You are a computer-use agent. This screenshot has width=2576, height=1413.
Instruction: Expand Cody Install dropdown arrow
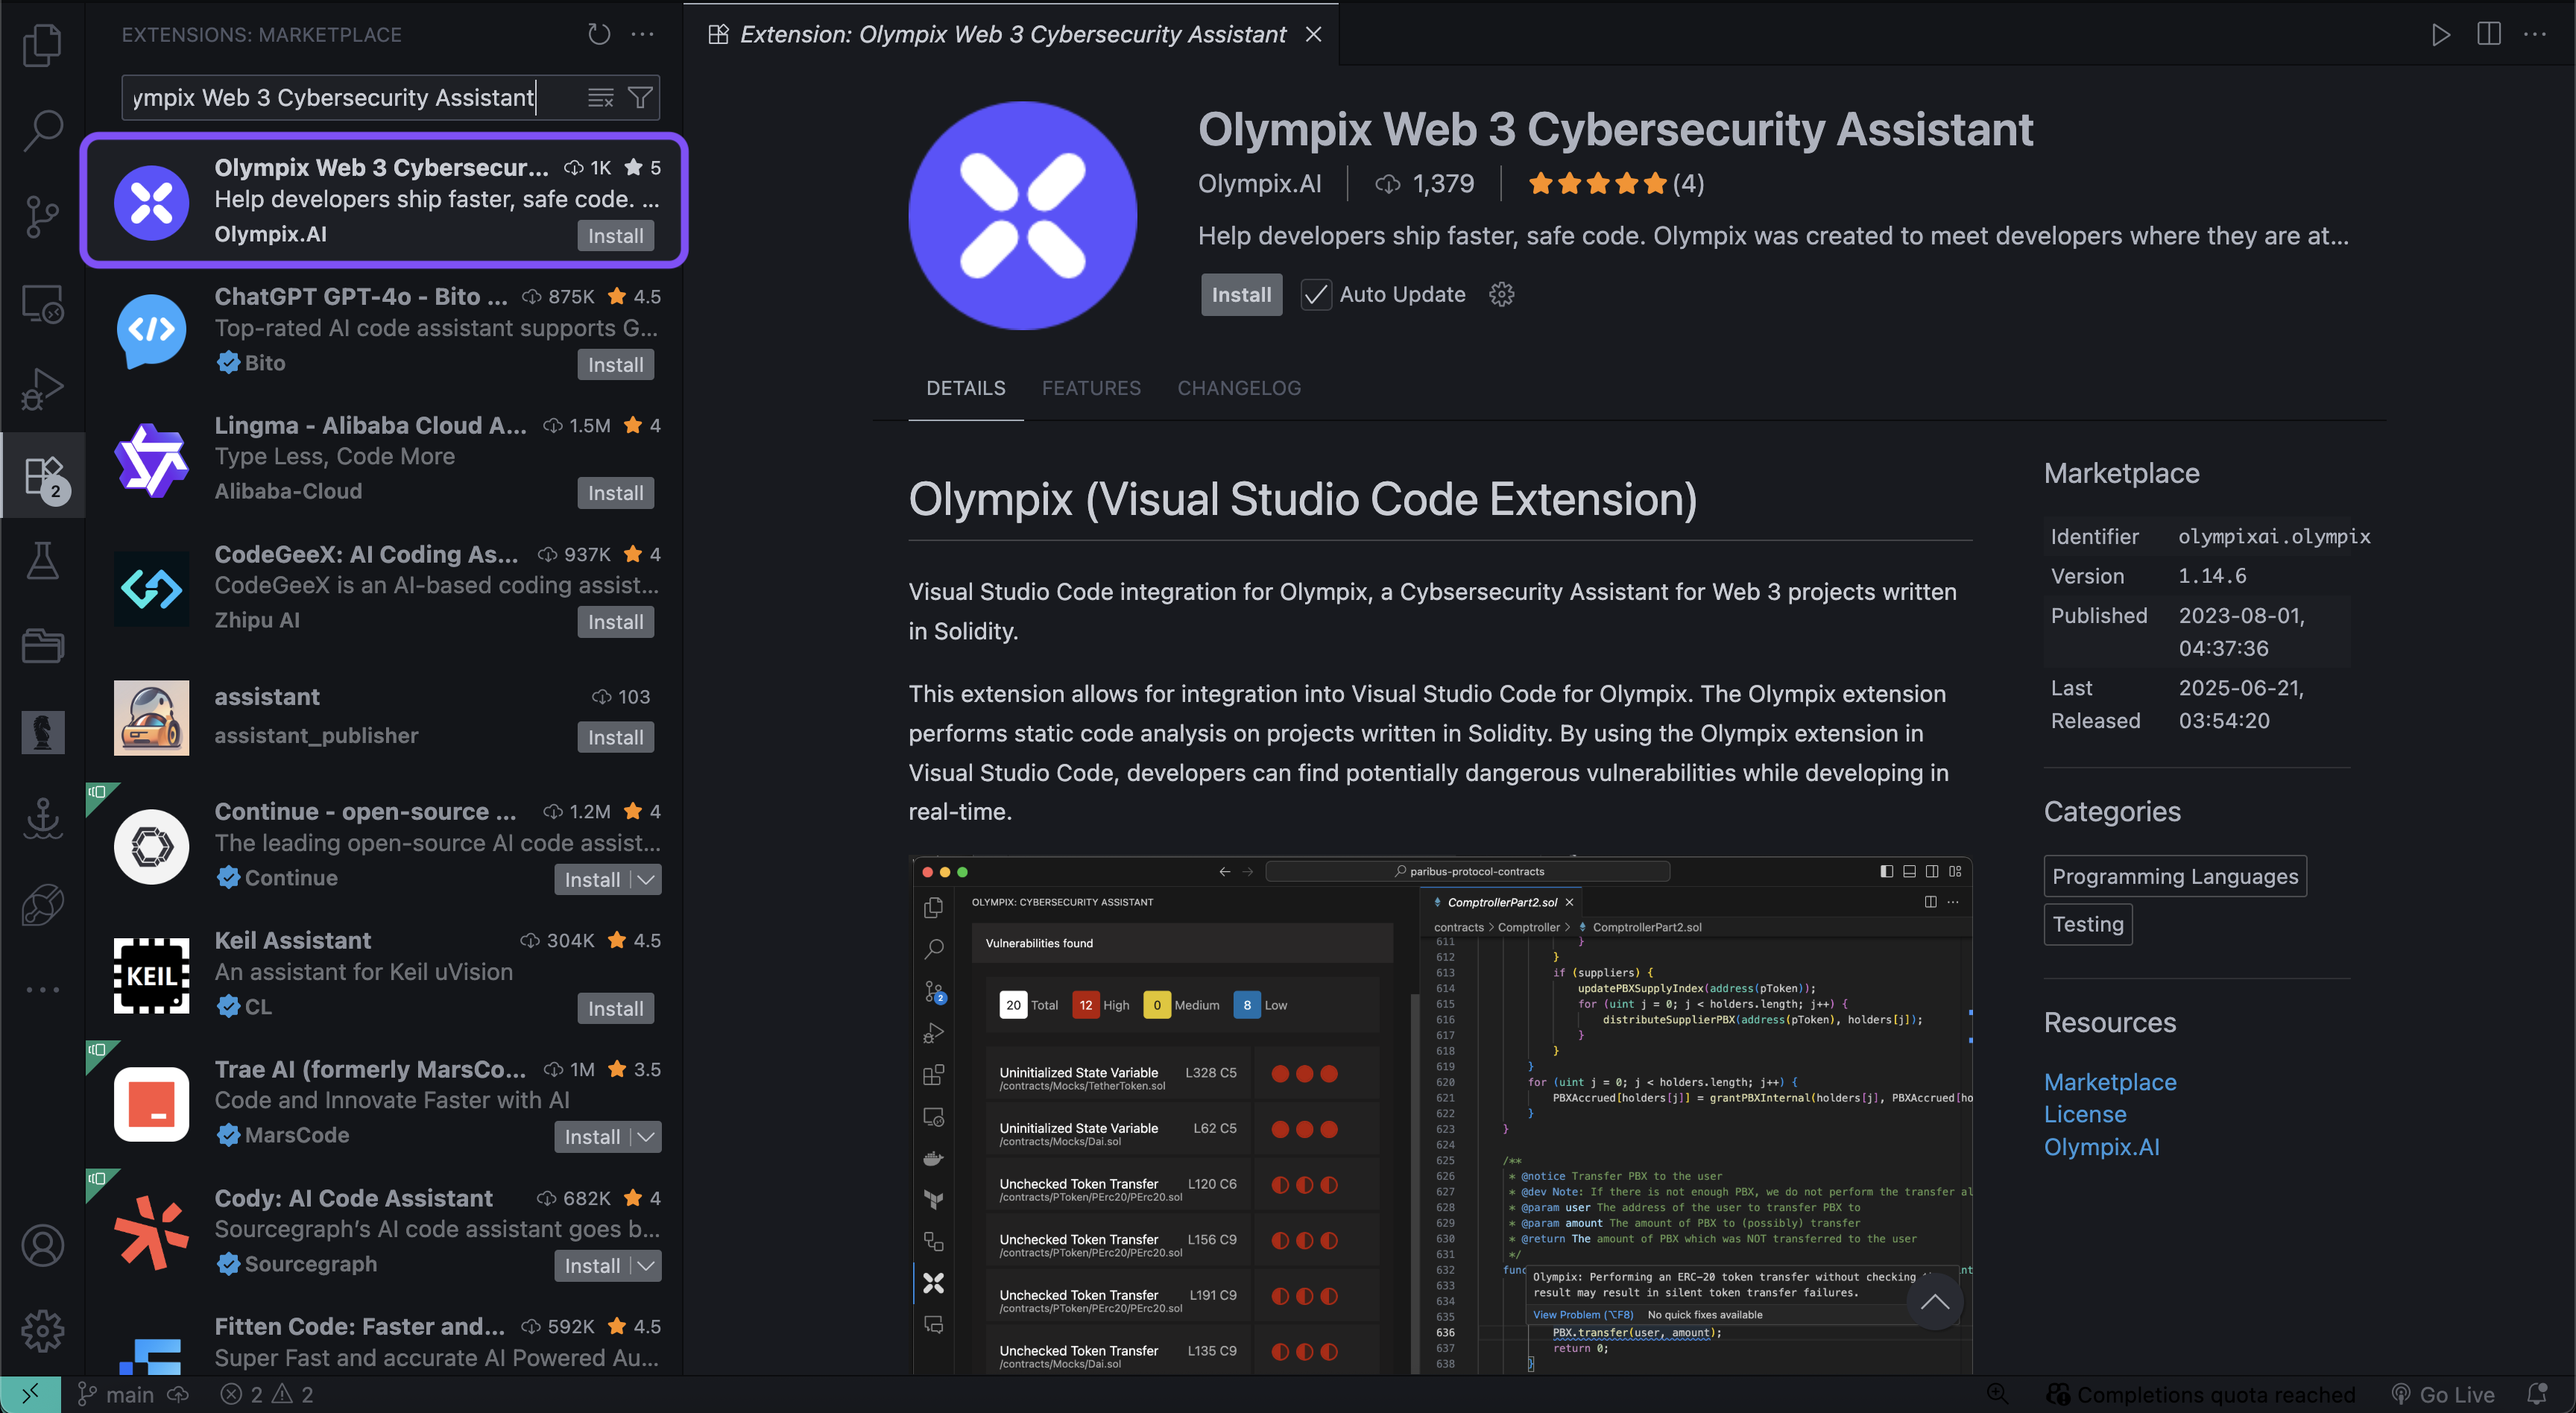point(647,1266)
